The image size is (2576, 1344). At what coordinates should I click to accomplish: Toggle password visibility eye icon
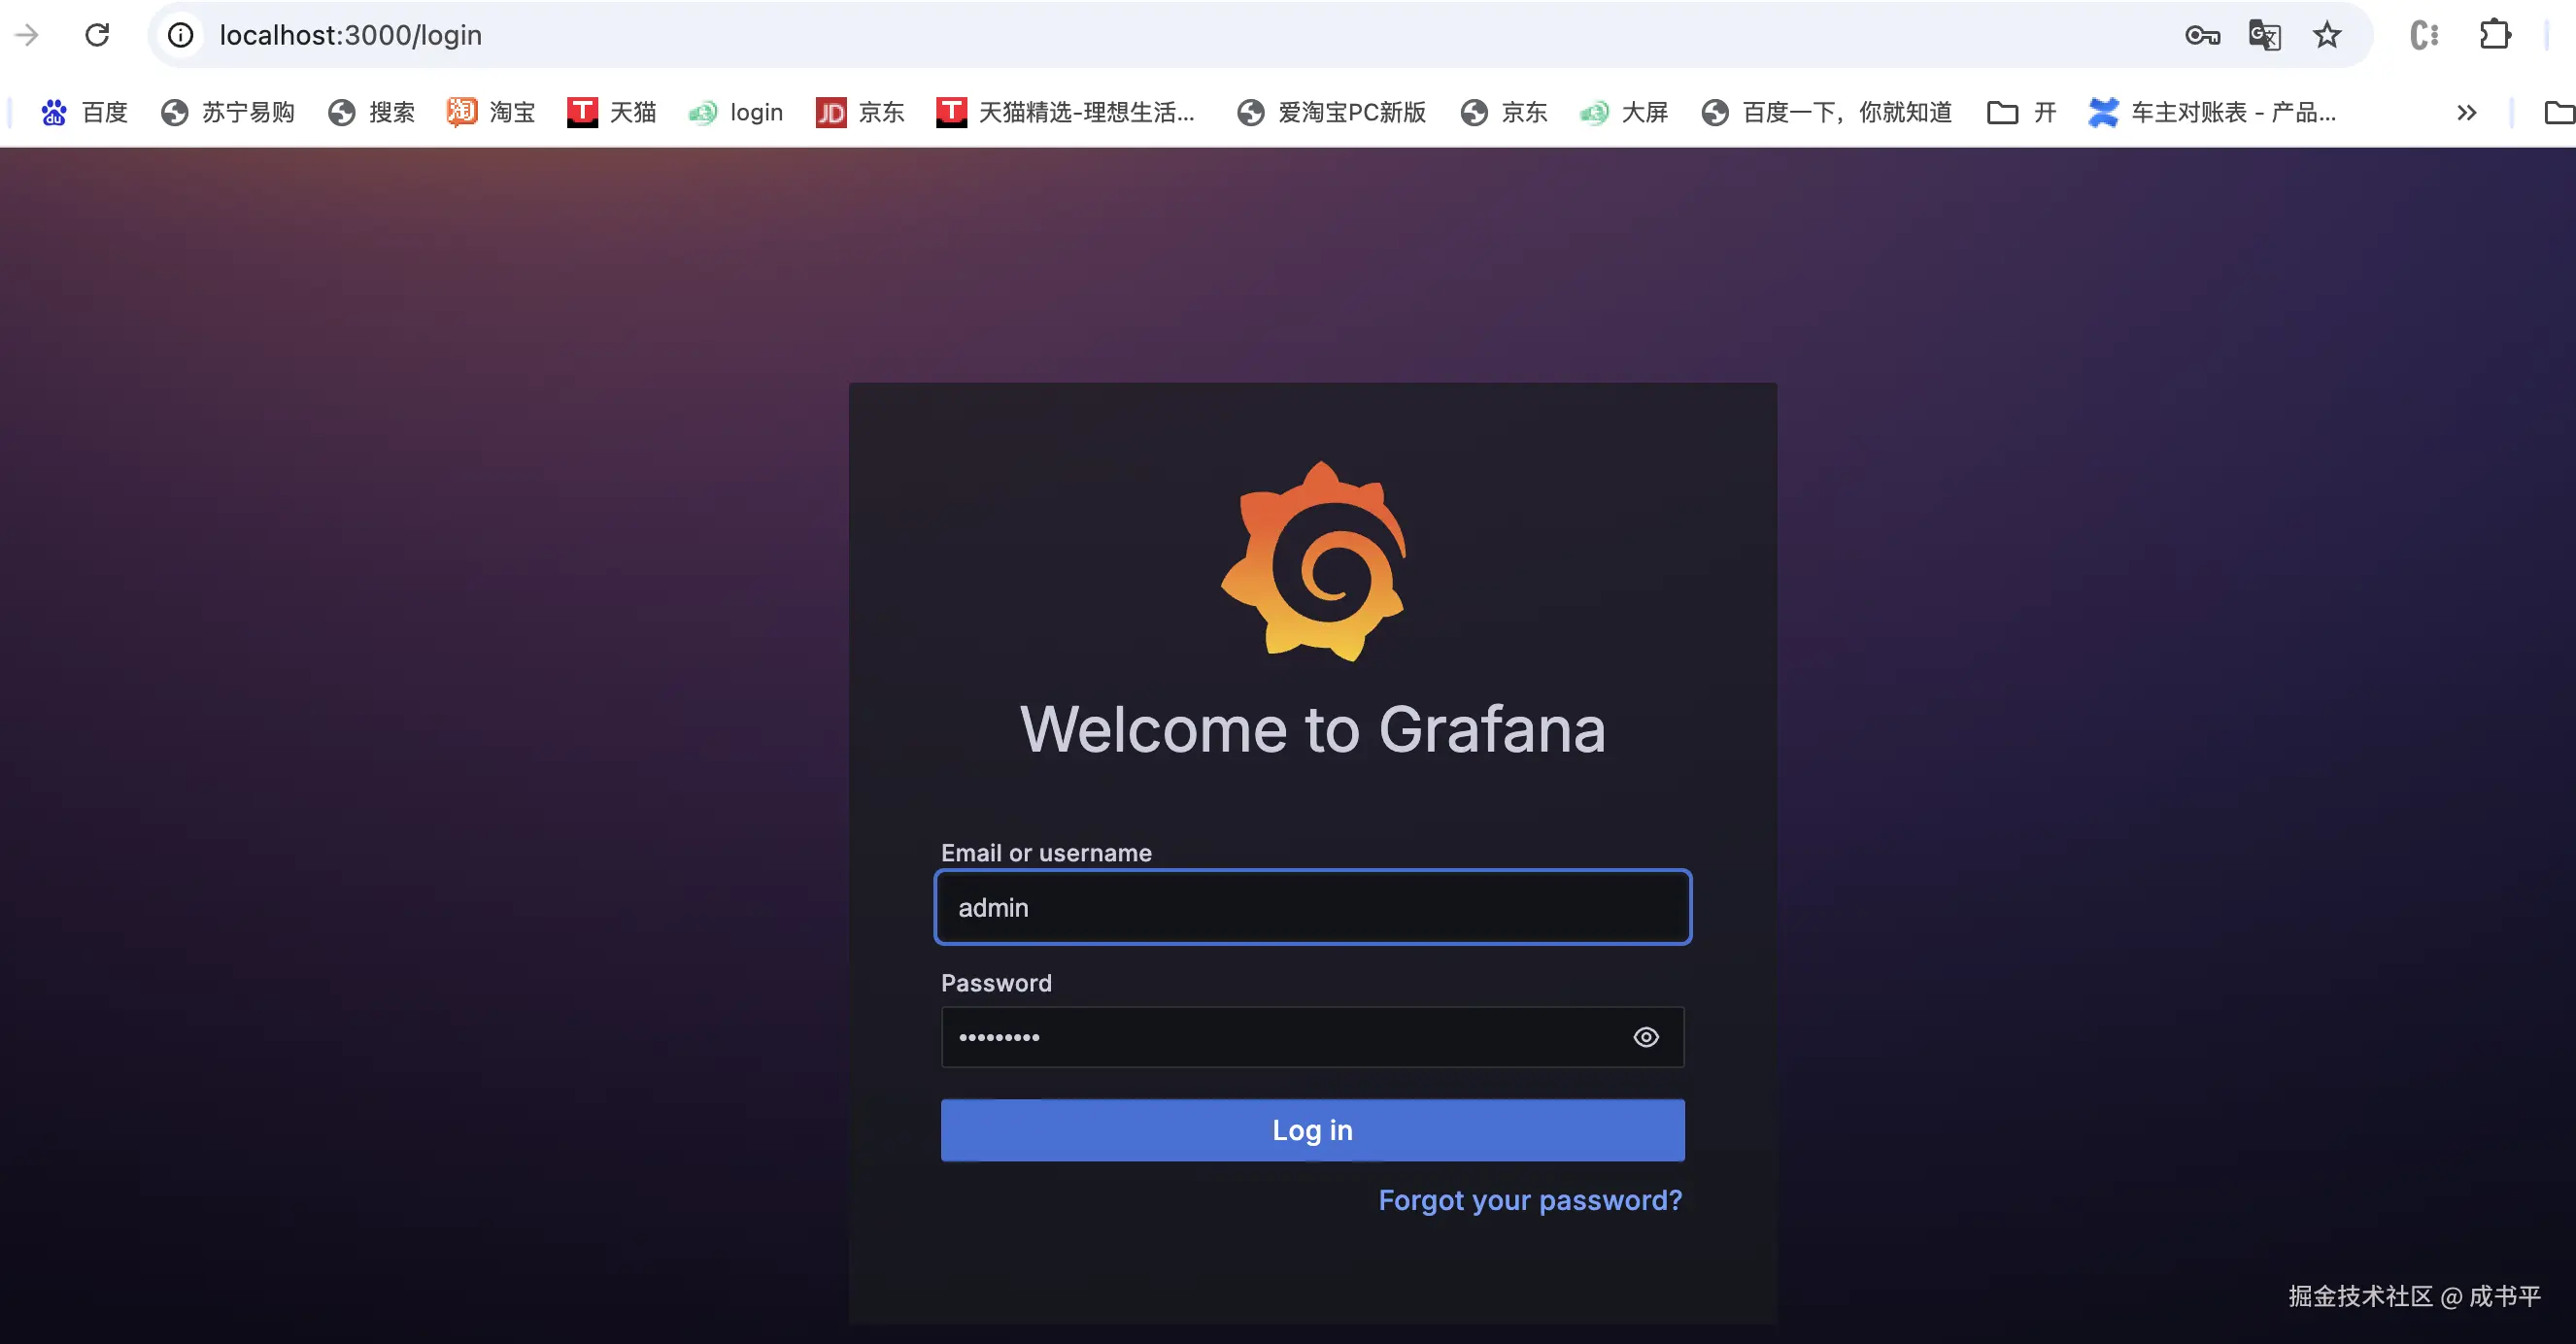point(1645,1037)
